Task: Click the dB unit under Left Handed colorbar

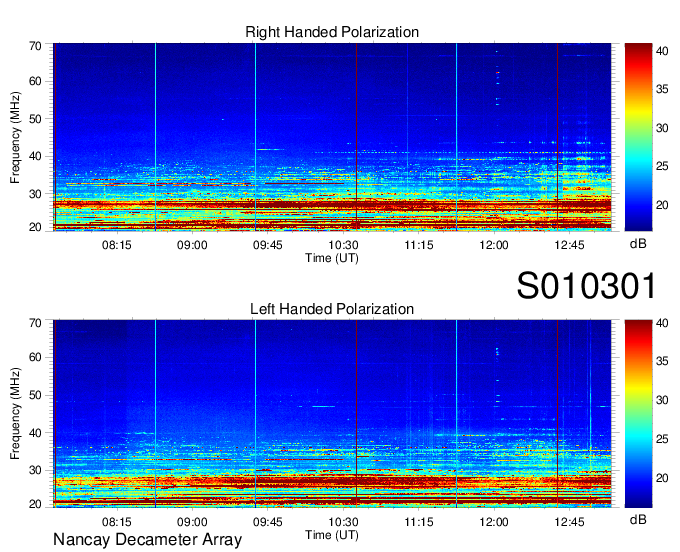Action: pos(638,520)
